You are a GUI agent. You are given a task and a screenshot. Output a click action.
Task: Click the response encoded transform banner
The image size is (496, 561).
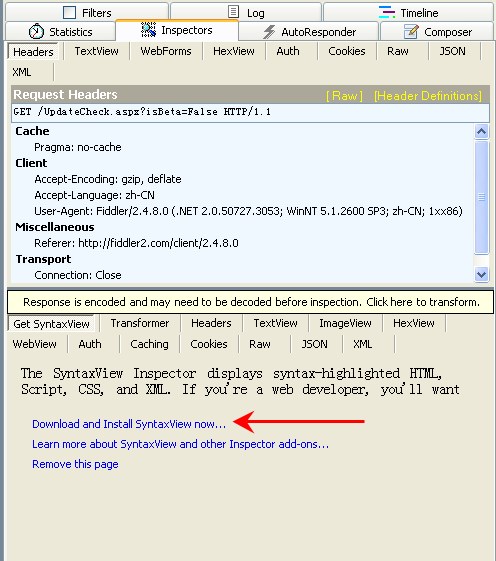(251, 302)
